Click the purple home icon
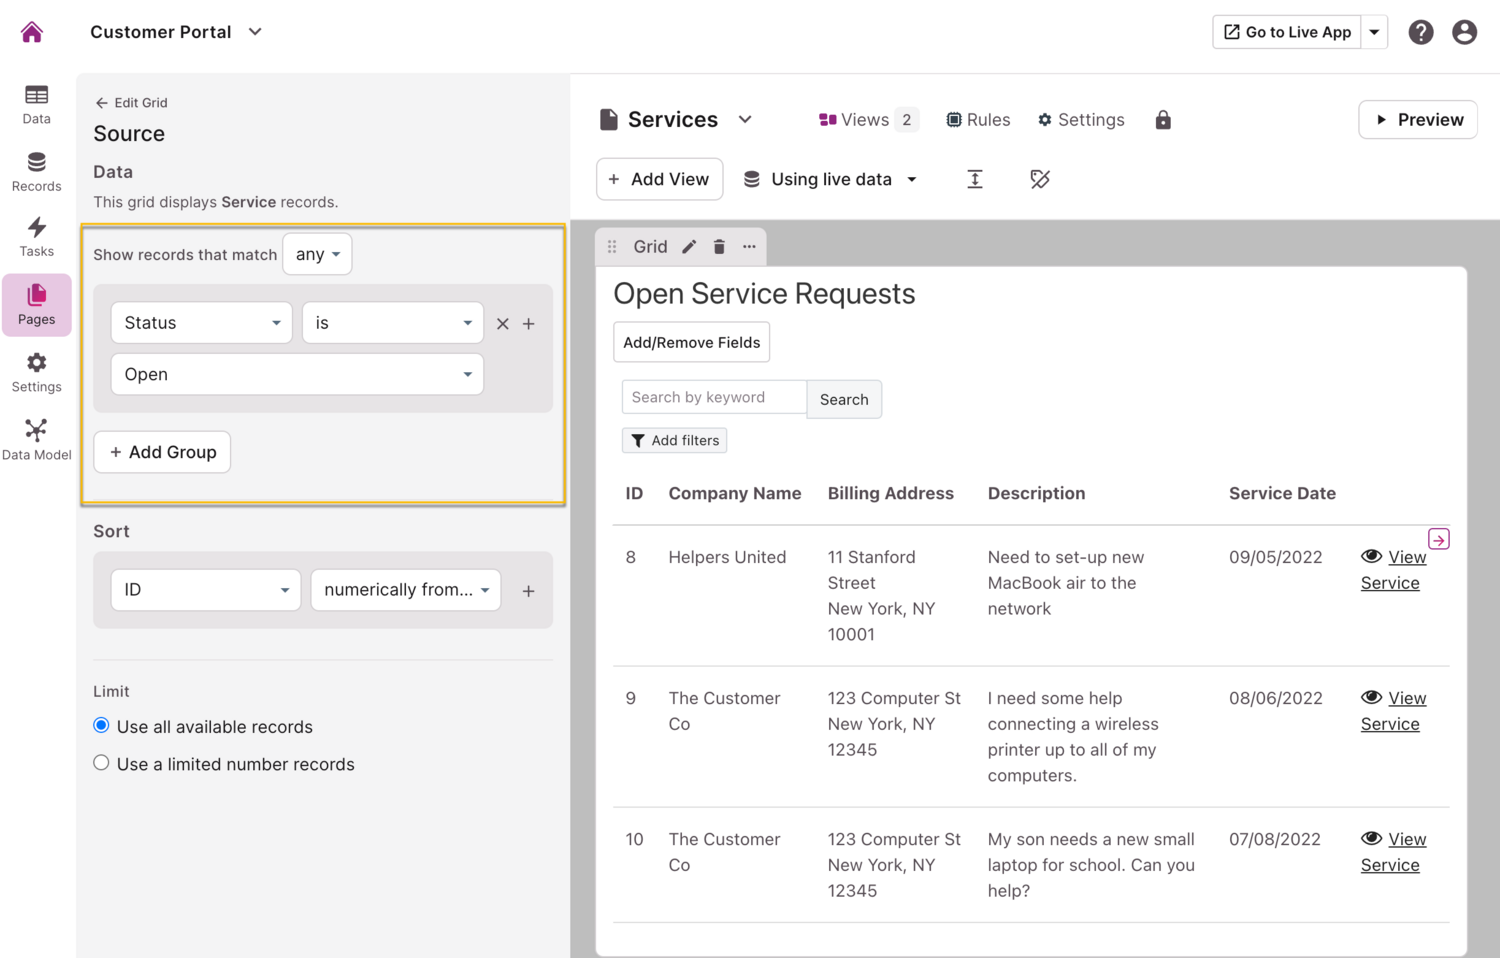The width and height of the screenshot is (1500, 958). 32,32
